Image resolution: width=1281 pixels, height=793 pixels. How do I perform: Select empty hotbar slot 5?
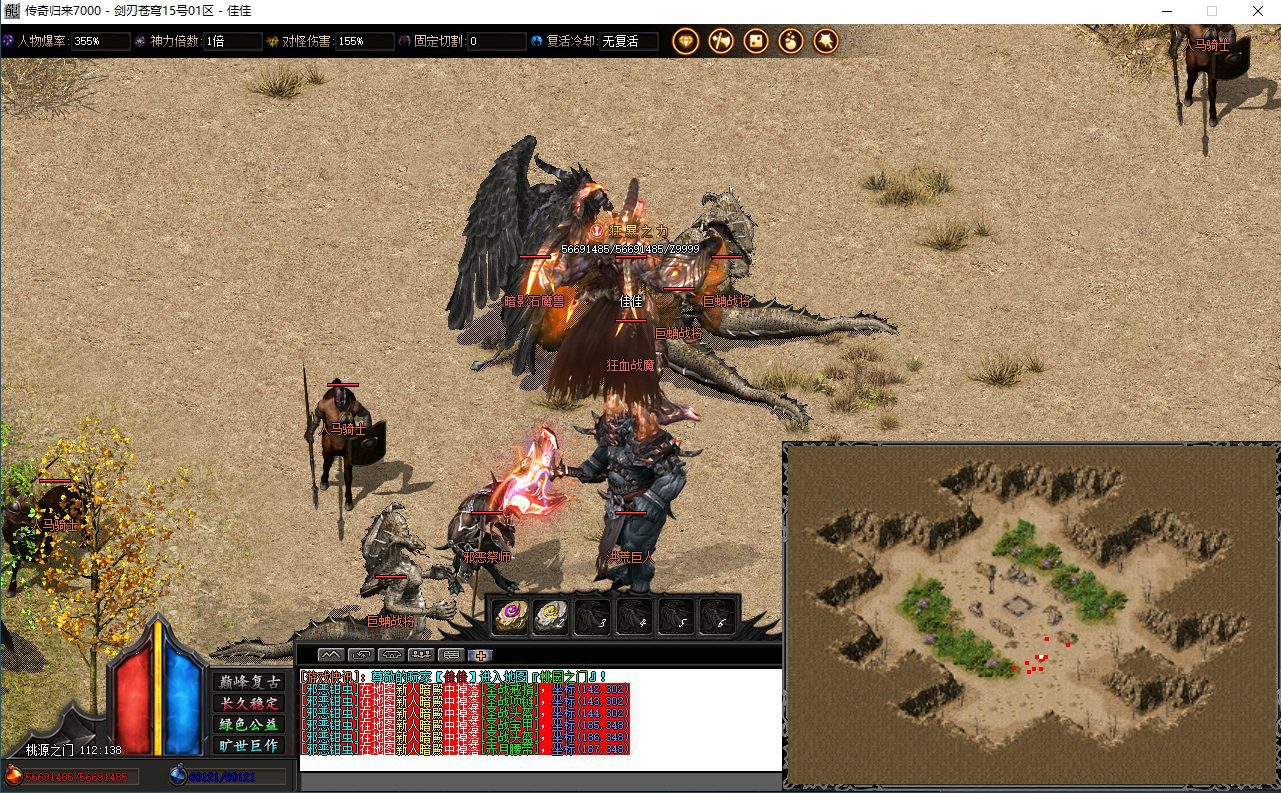coord(676,615)
